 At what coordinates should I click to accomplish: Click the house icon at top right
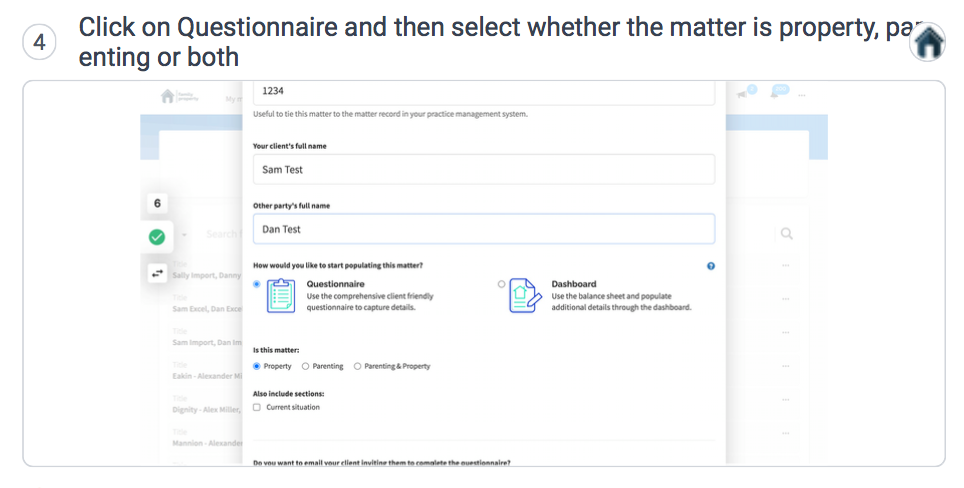coord(928,42)
